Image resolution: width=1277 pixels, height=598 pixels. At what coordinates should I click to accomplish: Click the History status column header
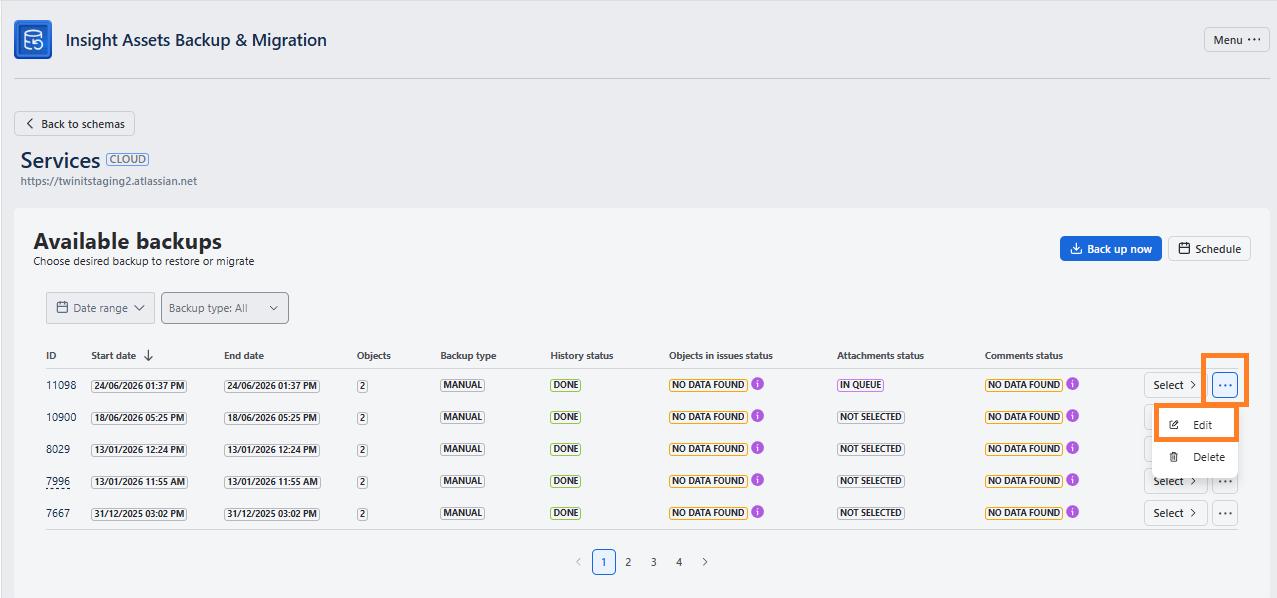(582, 355)
